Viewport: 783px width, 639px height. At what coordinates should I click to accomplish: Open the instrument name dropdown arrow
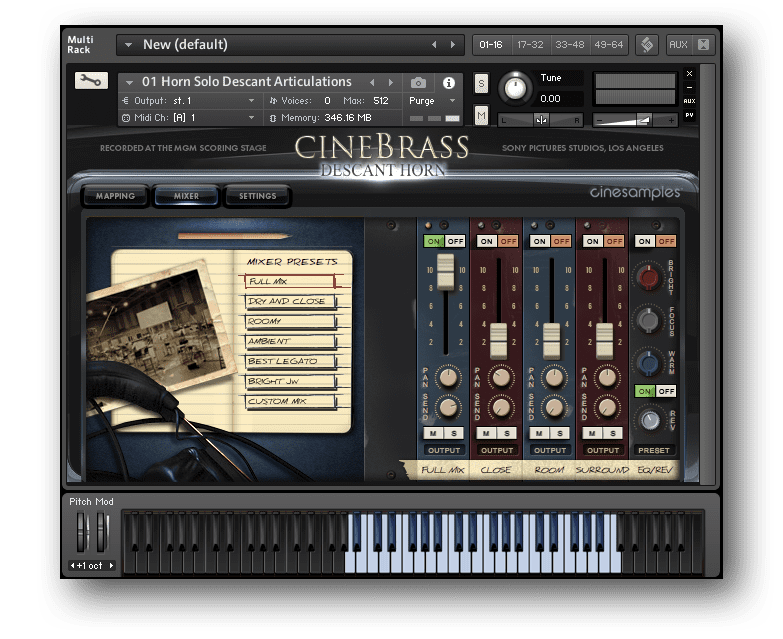[129, 82]
